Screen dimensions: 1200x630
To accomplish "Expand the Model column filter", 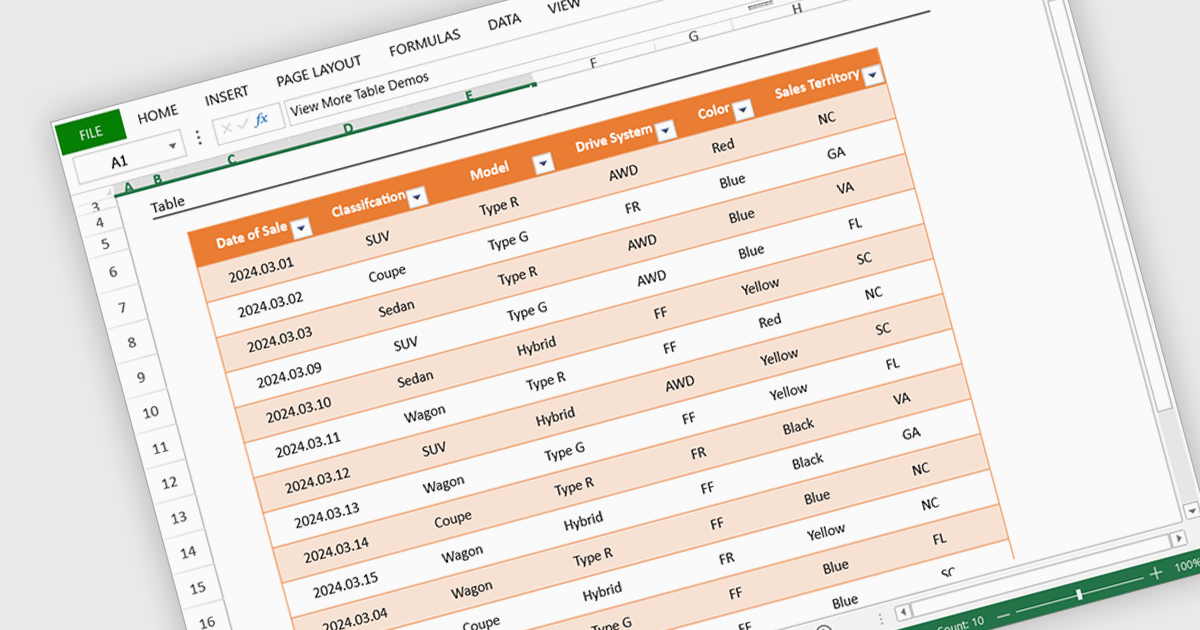I will 542,164.
